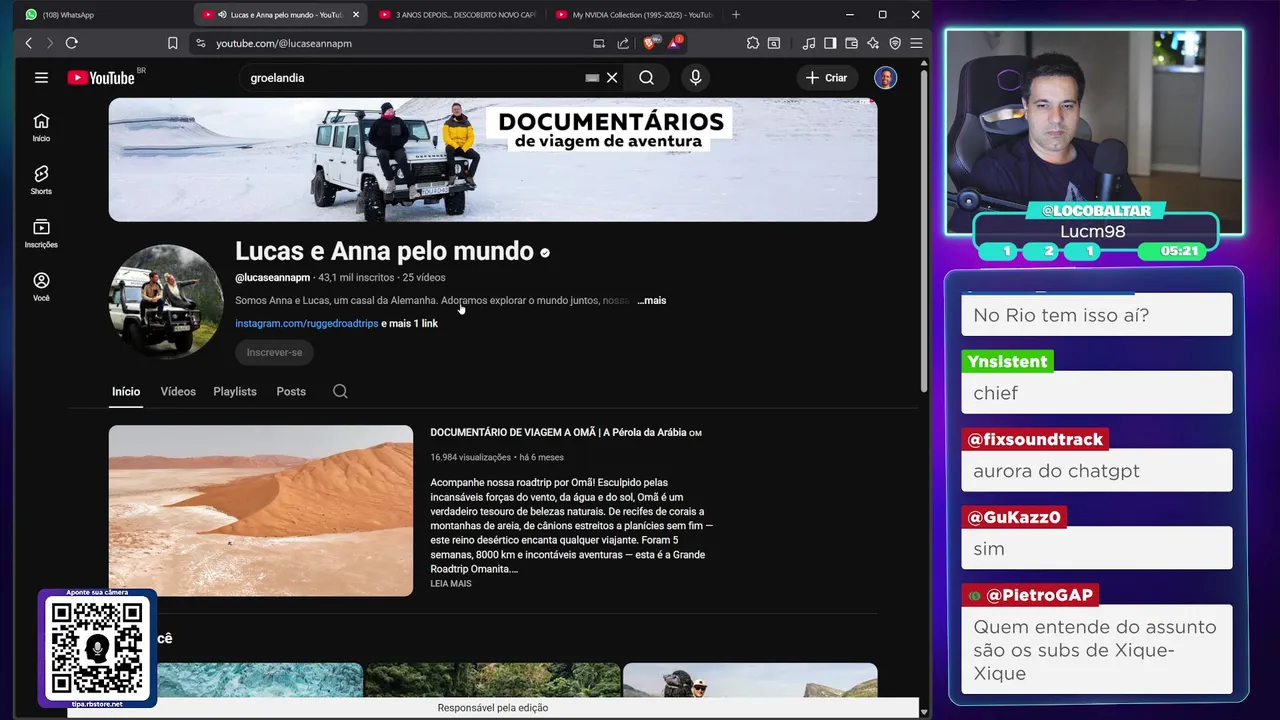Open the on-screen keyboard in search box
The height and width of the screenshot is (720, 1280).
click(592, 77)
